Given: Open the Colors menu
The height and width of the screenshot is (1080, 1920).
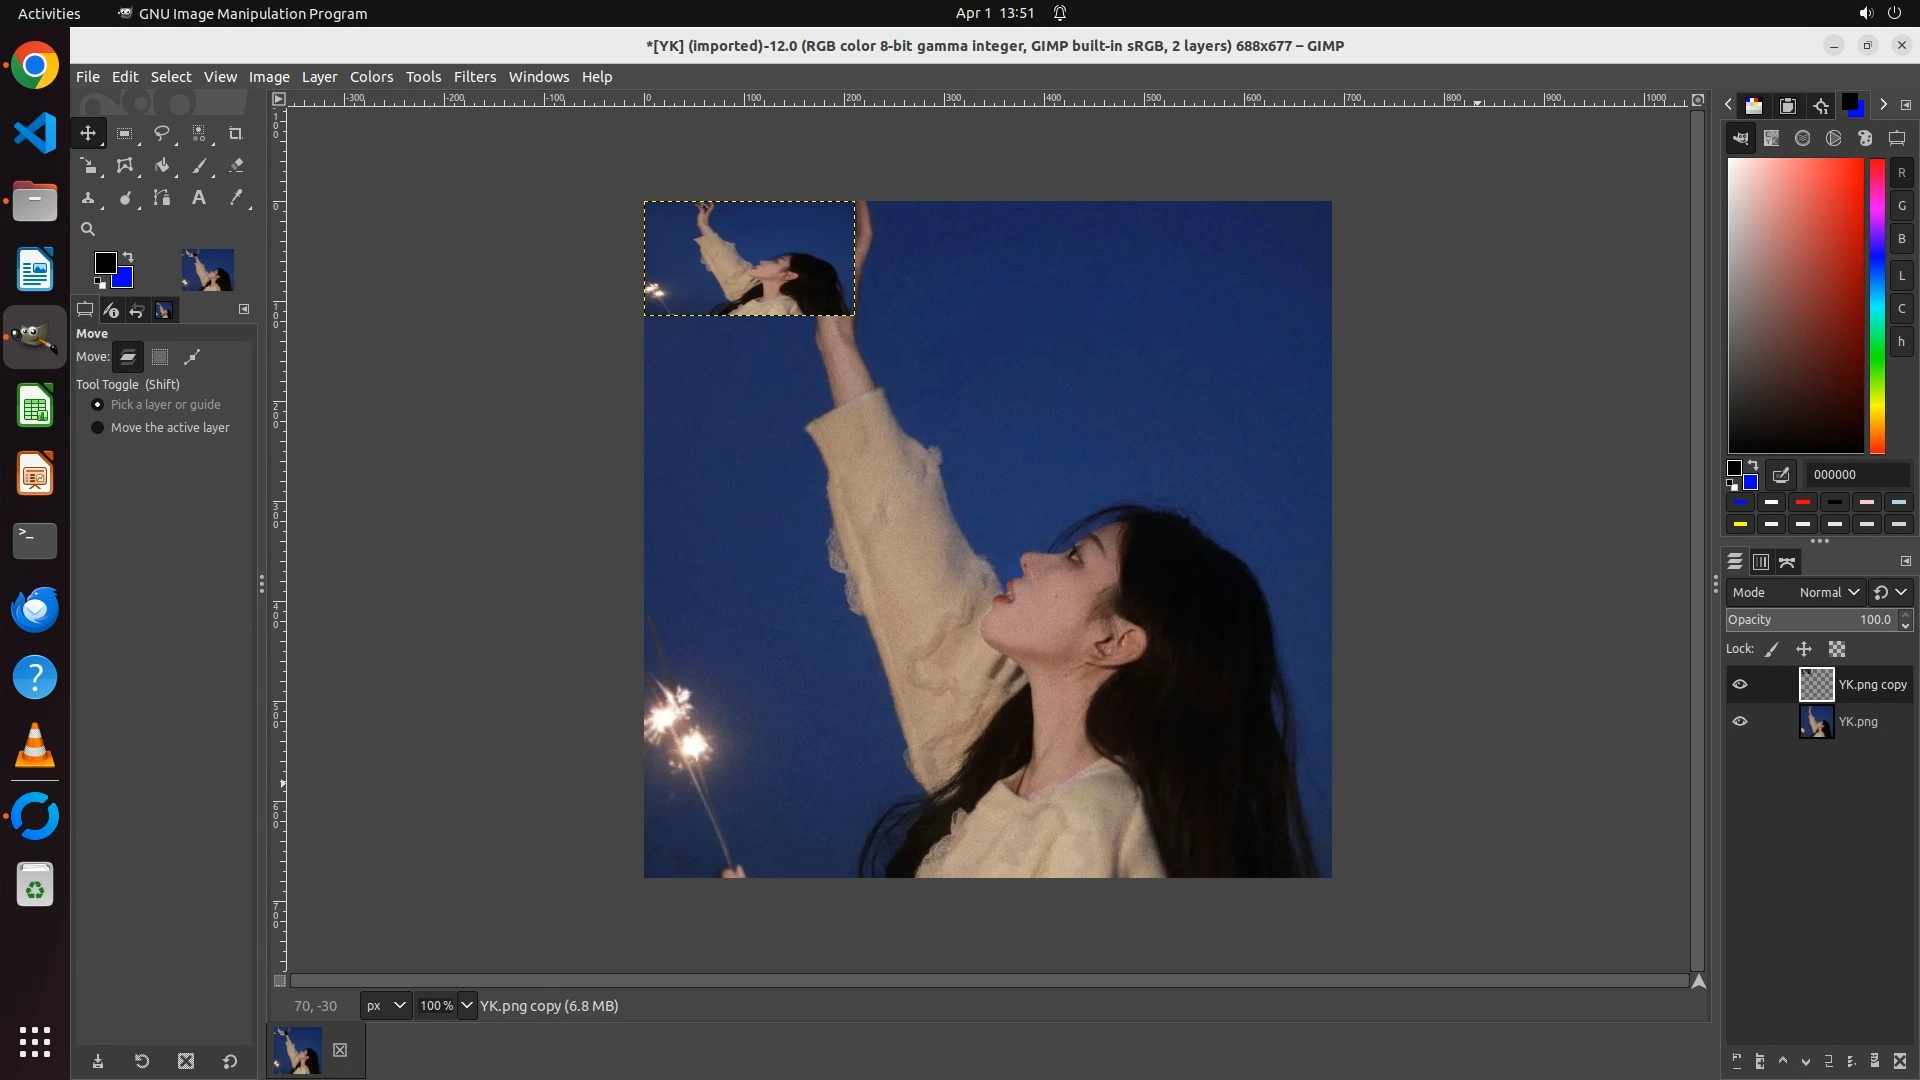Looking at the screenshot, I should tap(371, 77).
